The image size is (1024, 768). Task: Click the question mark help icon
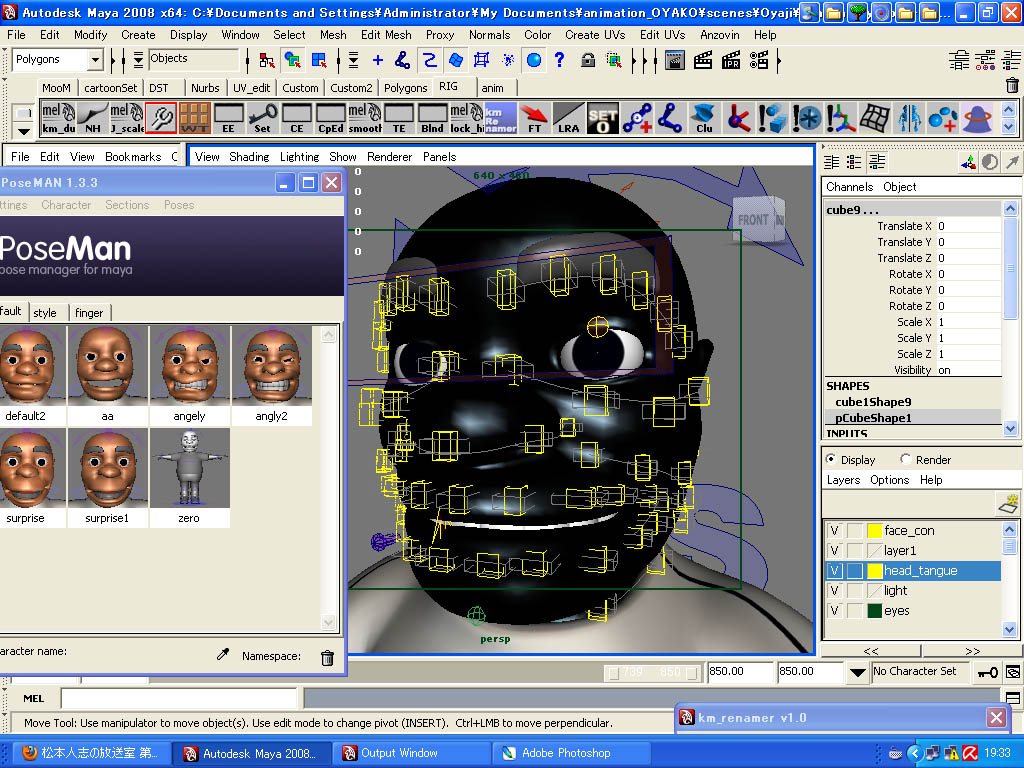560,60
